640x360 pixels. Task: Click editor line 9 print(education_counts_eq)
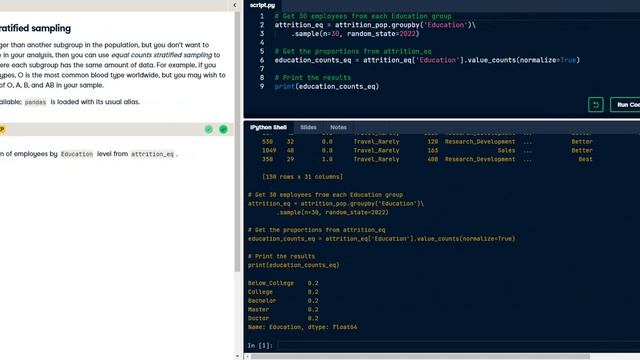pos(327,86)
